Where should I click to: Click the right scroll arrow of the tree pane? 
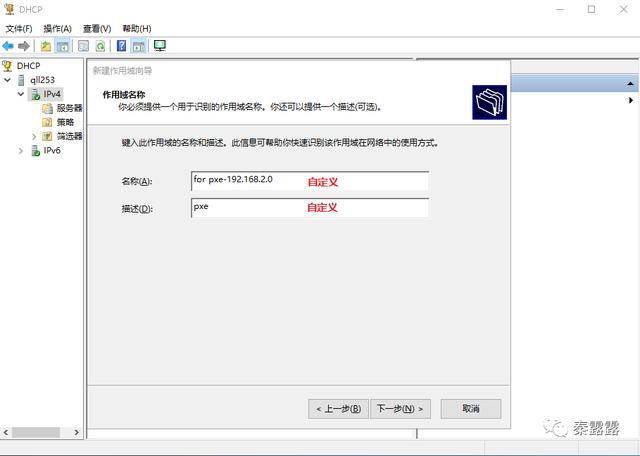[77, 432]
